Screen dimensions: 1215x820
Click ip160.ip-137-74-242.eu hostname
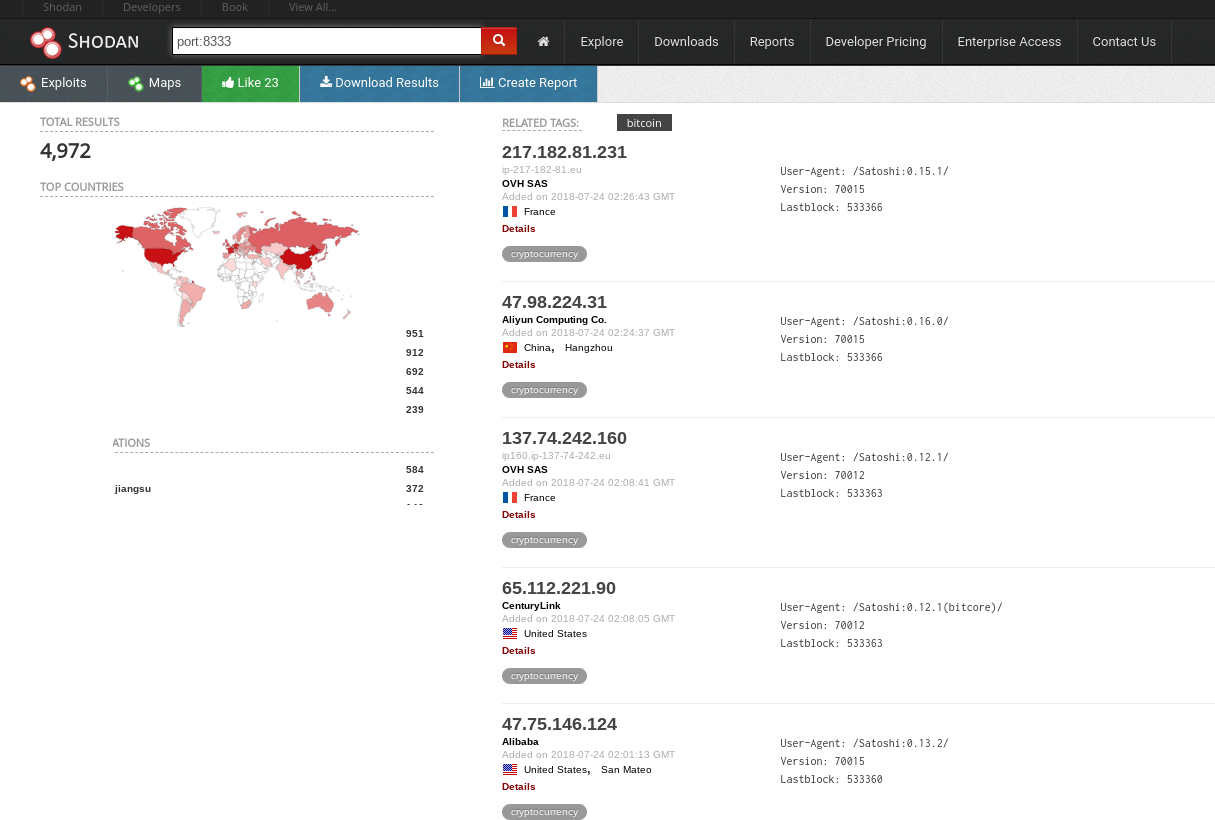point(556,456)
